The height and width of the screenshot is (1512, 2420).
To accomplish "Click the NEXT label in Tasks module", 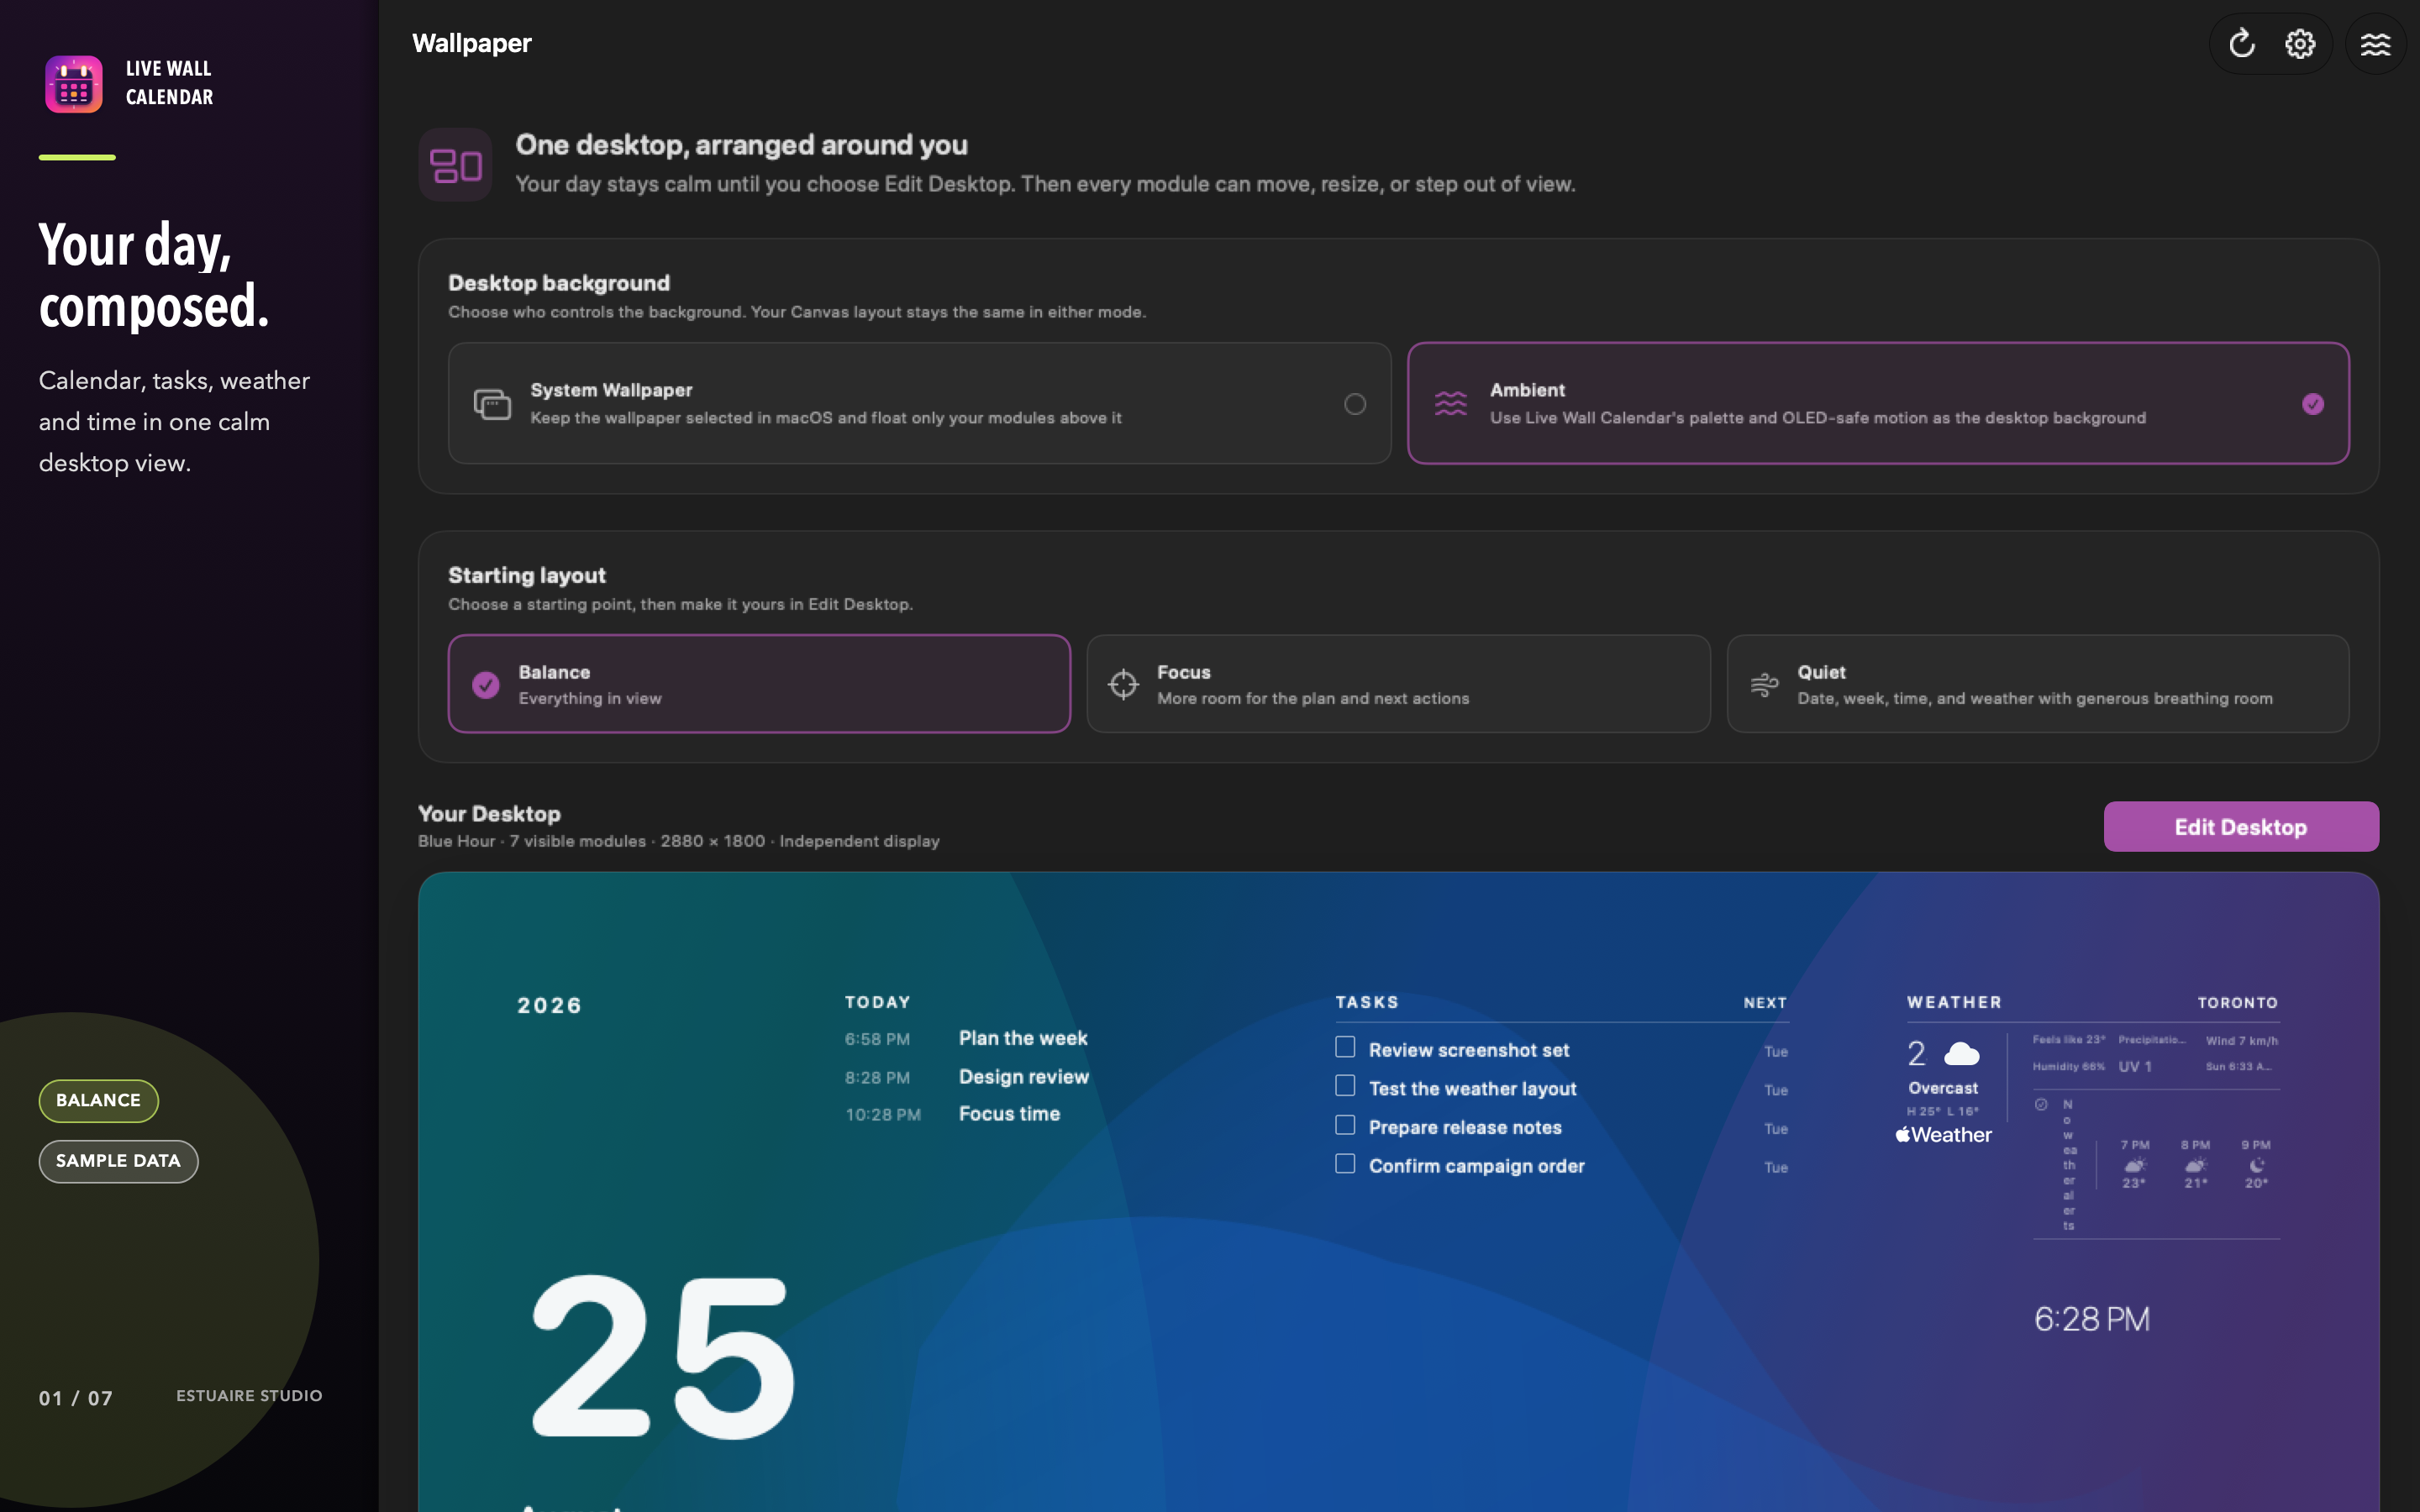I will click(1765, 1003).
